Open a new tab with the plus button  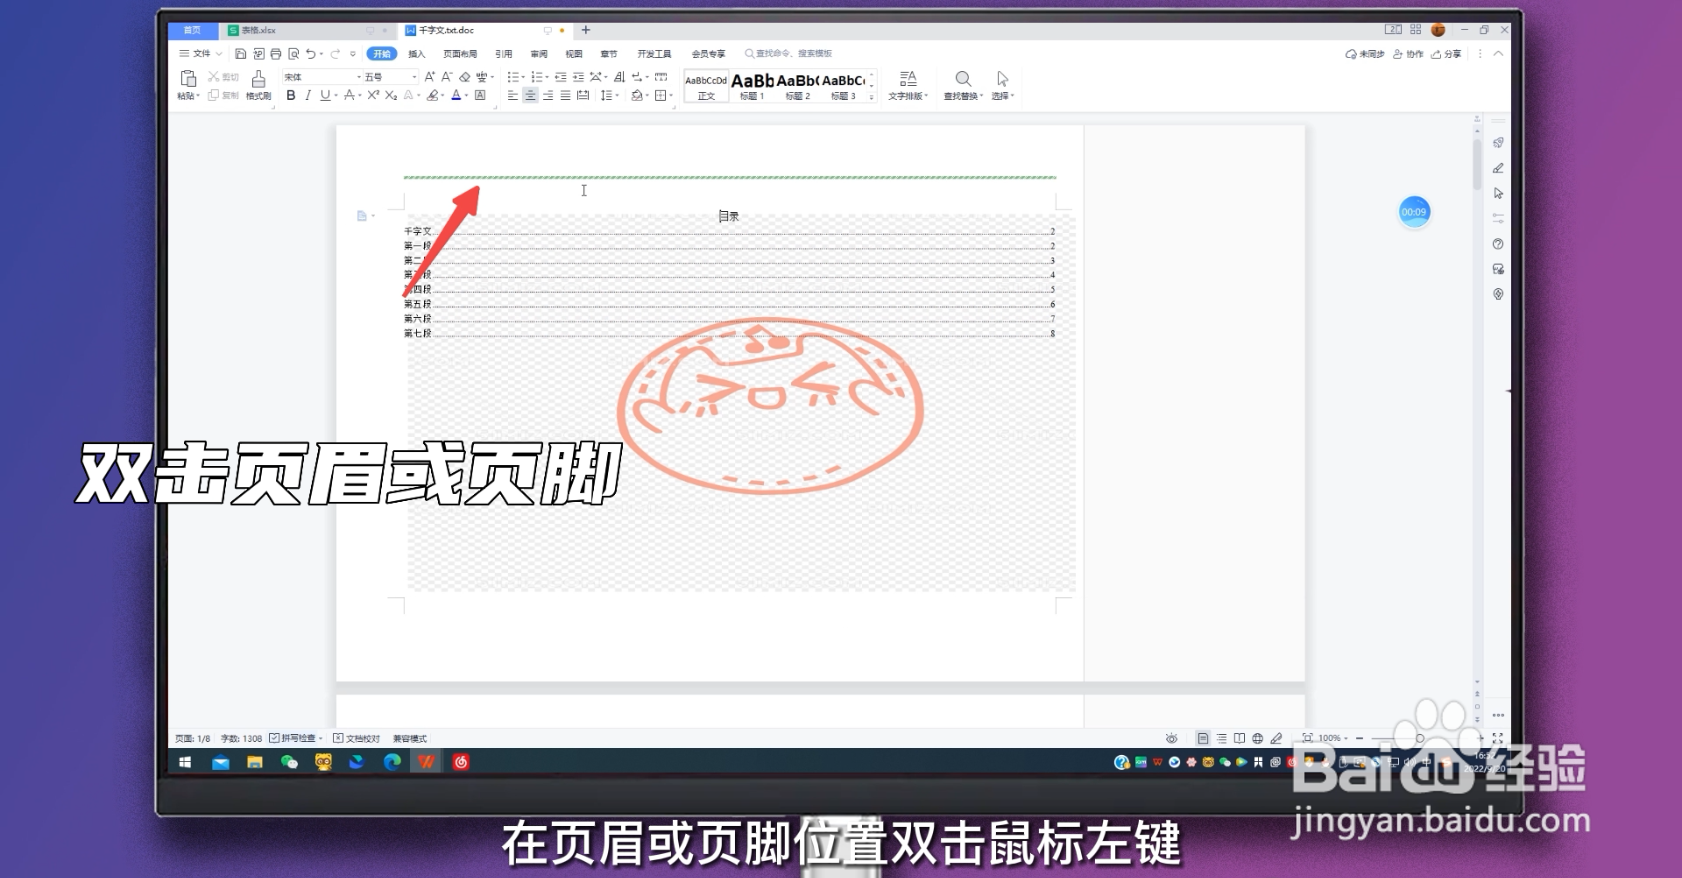point(586,30)
